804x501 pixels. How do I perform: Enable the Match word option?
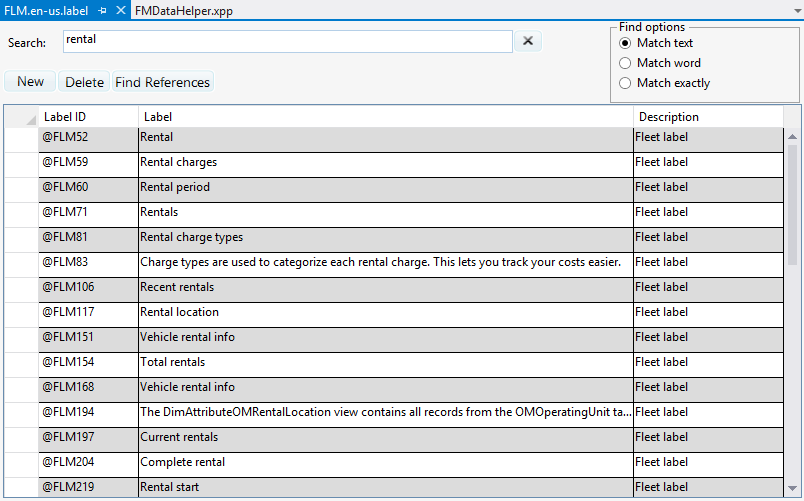click(626, 63)
